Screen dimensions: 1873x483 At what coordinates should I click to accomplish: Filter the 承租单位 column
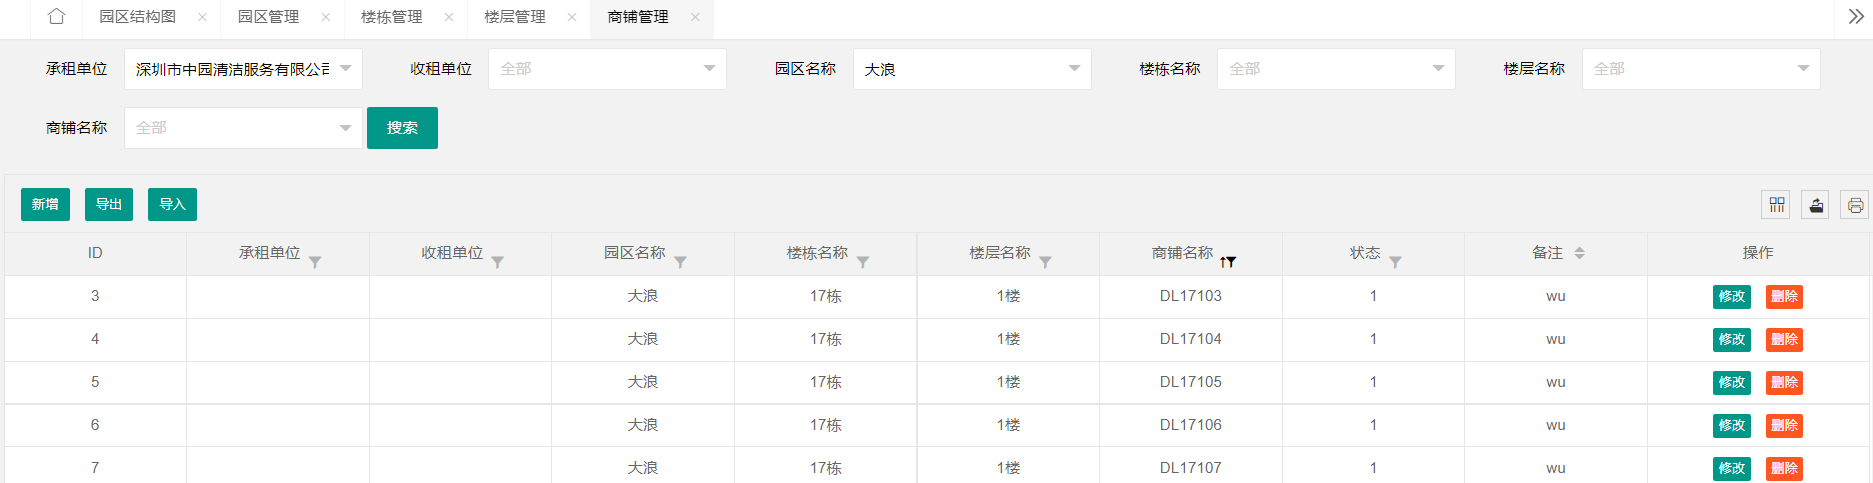[x=315, y=262]
